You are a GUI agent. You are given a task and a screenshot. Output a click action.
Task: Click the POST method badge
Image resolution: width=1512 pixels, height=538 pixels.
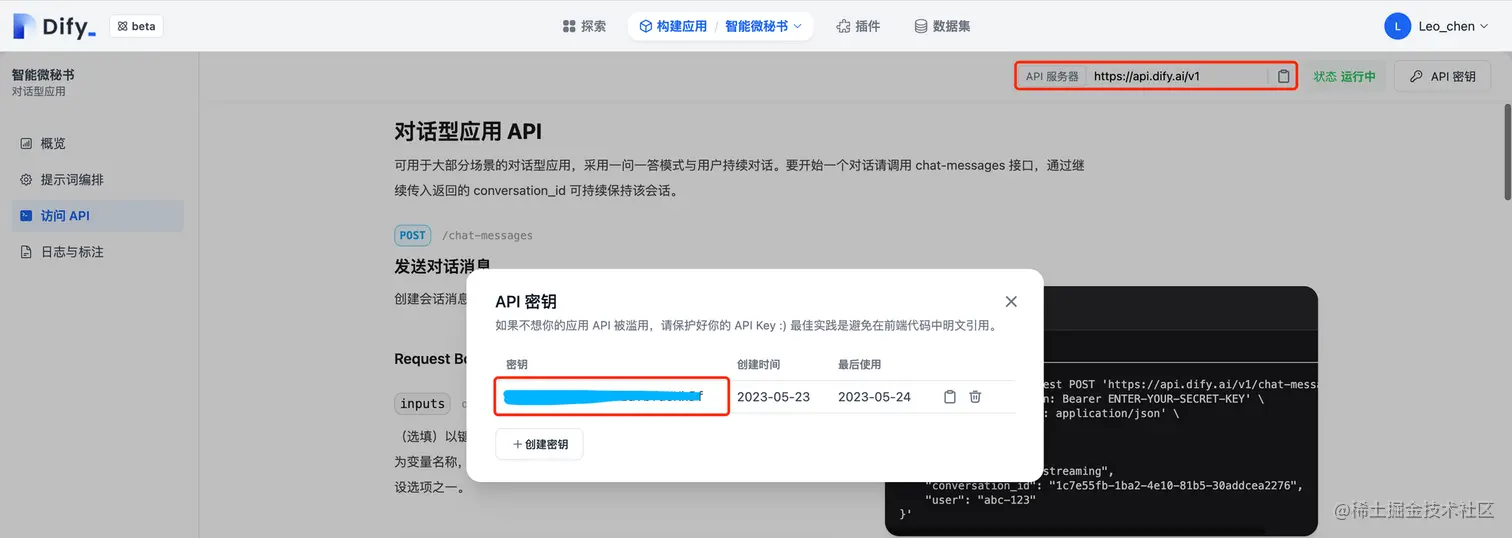413,235
